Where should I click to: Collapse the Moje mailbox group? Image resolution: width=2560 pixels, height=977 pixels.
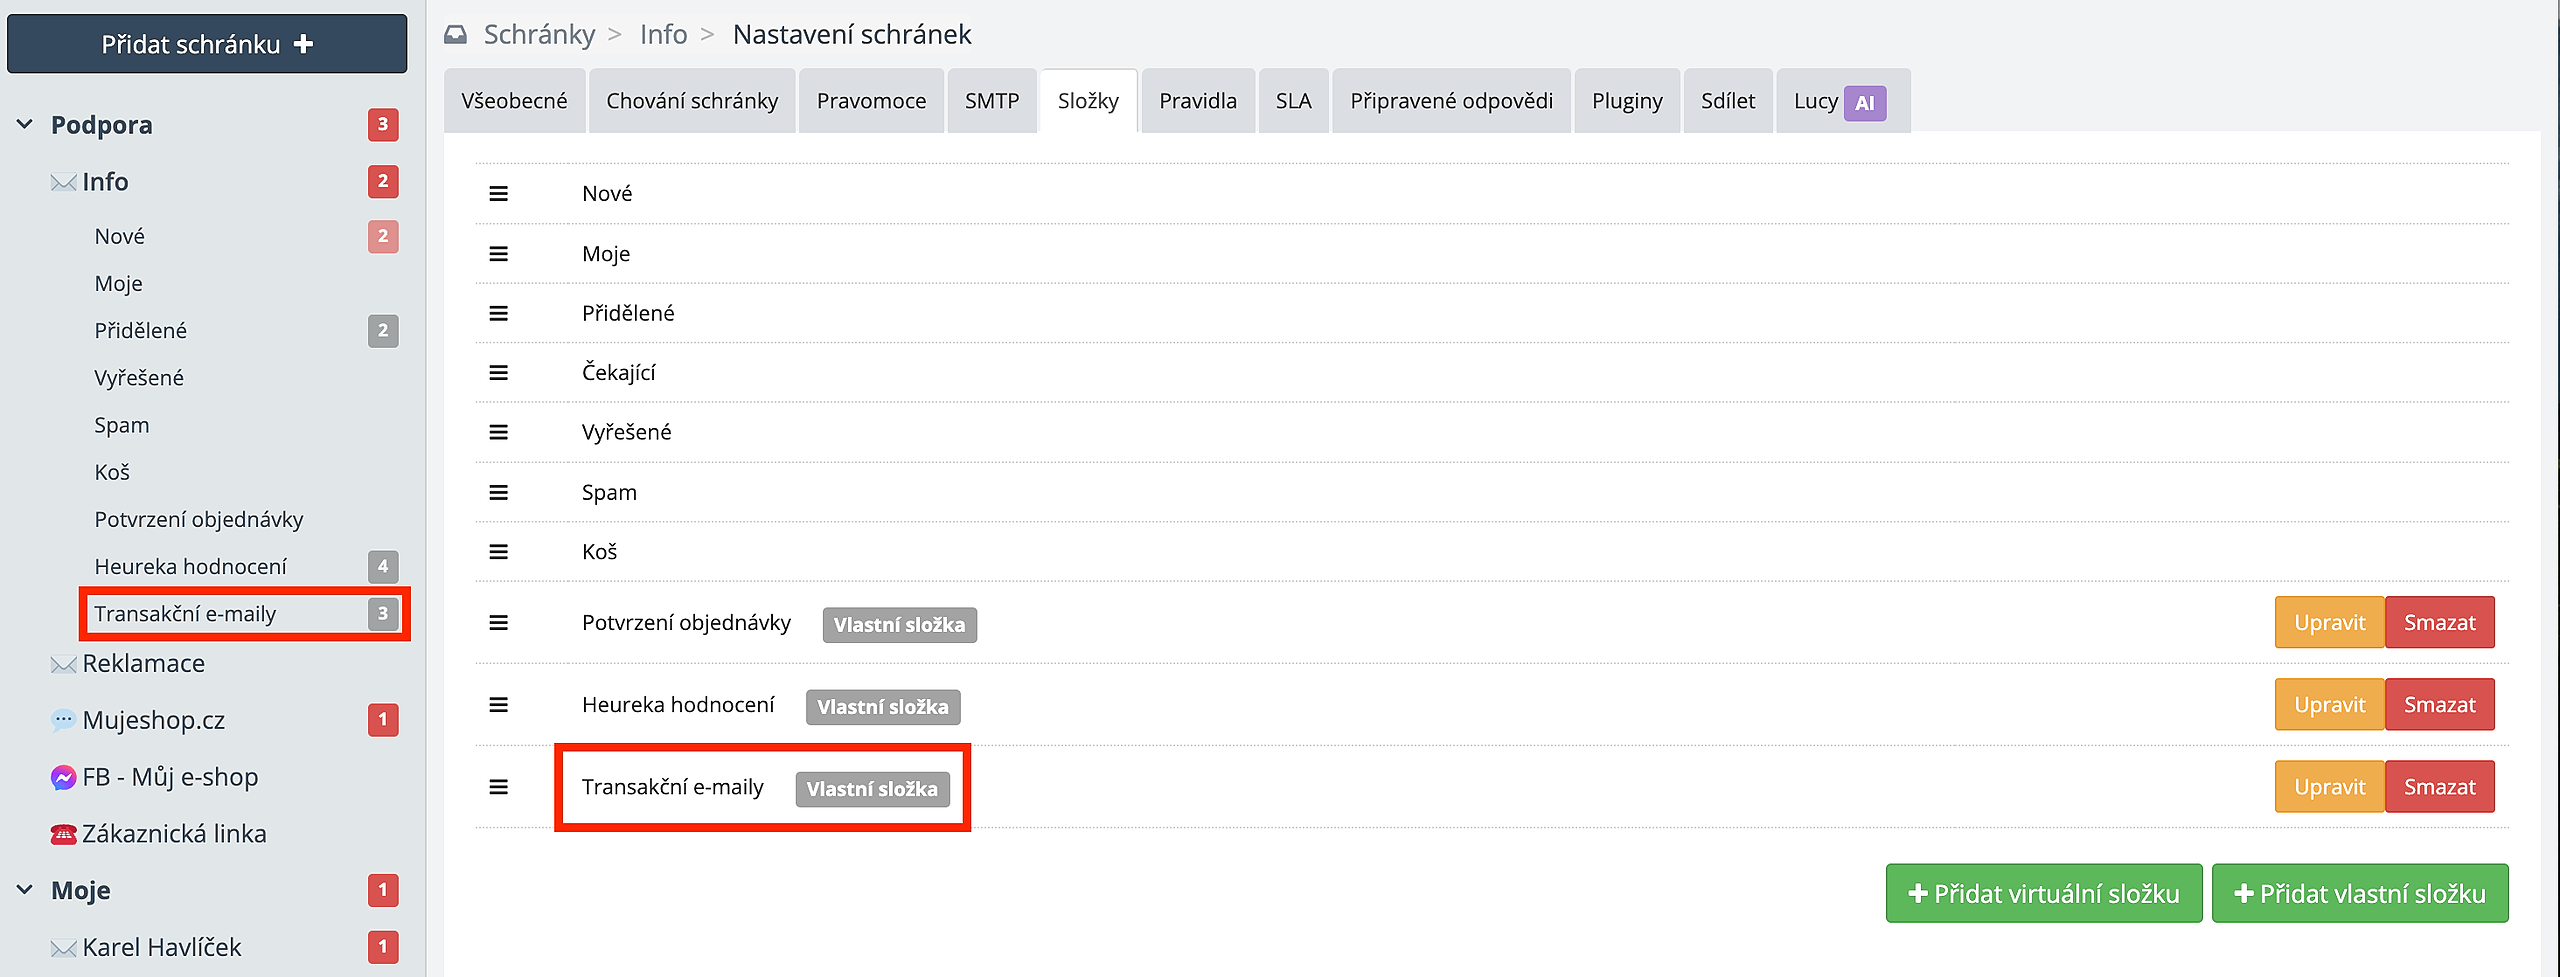pyautogui.click(x=25, y=890)
